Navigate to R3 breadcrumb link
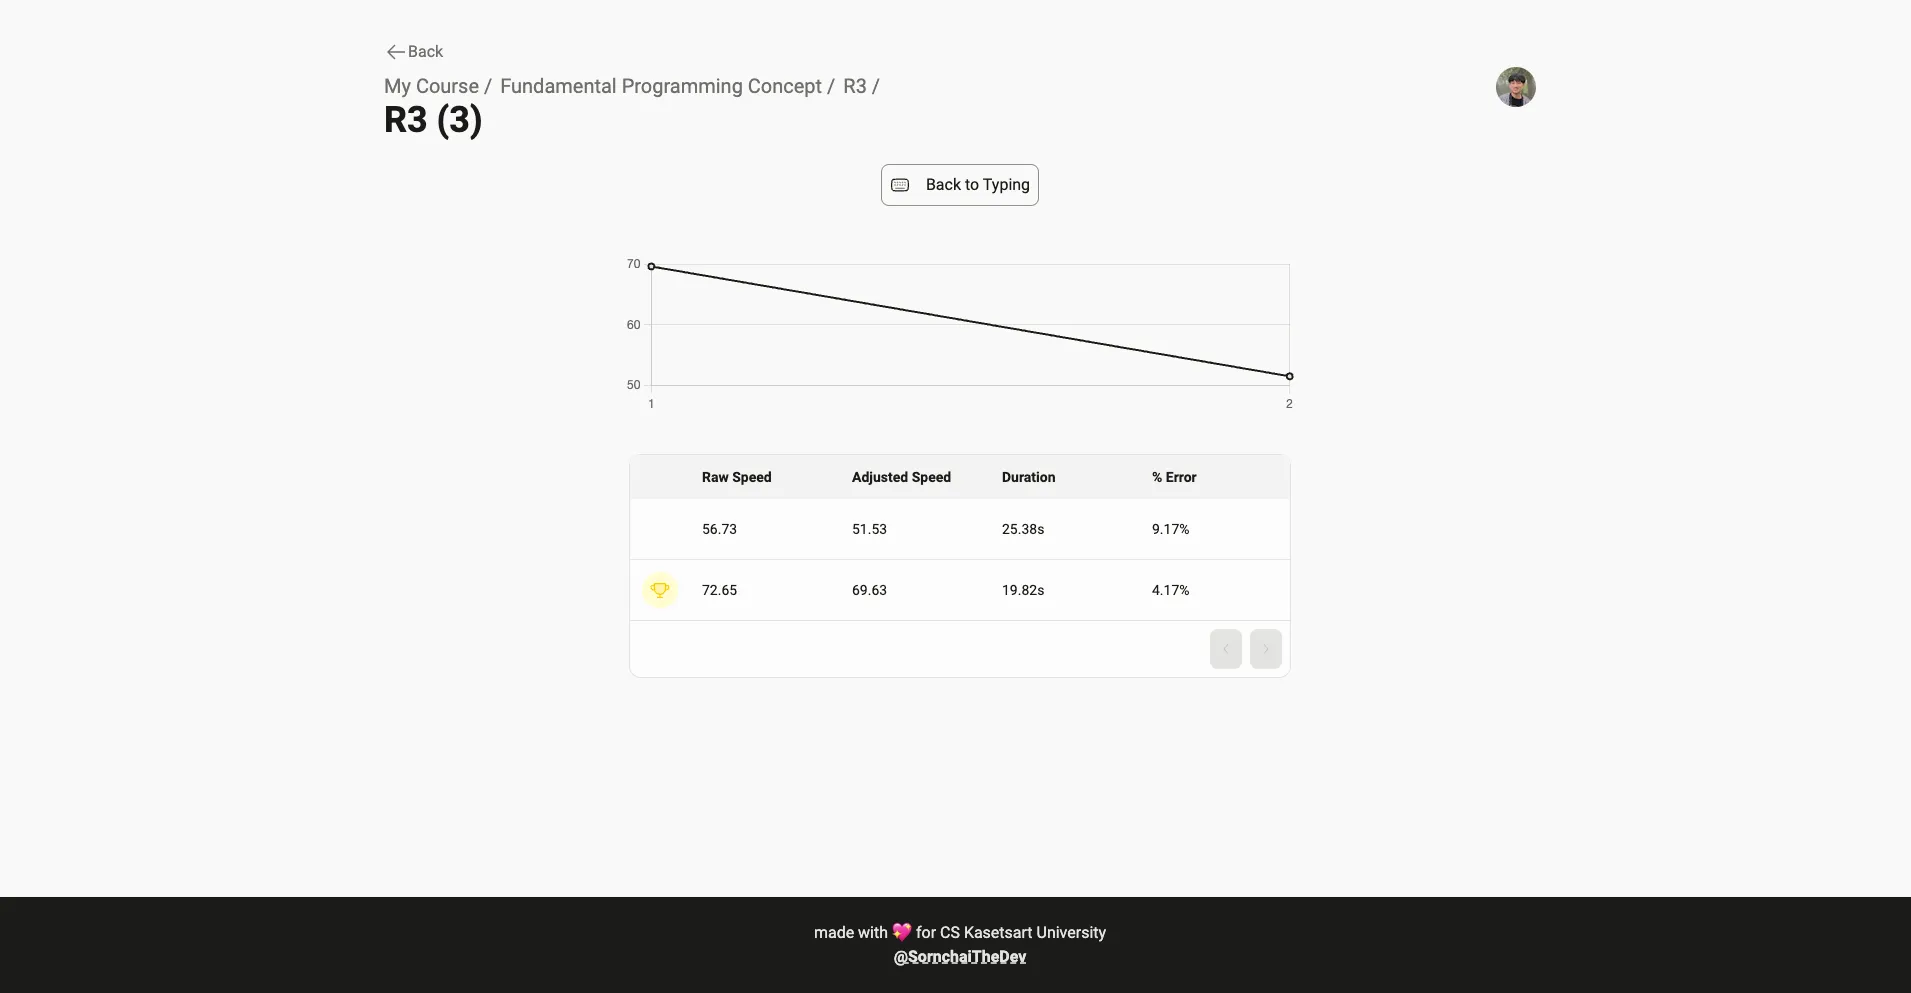 coord(855,86)
